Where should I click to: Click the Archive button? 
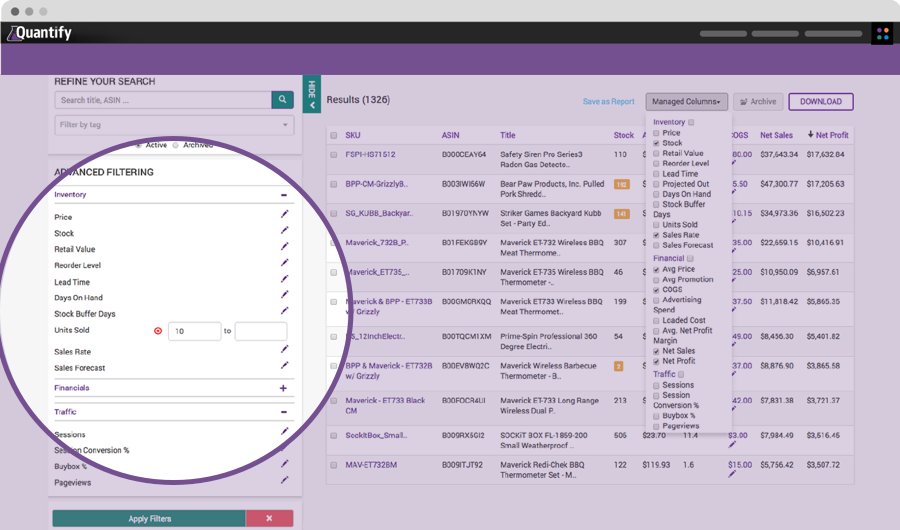point(758,102)
